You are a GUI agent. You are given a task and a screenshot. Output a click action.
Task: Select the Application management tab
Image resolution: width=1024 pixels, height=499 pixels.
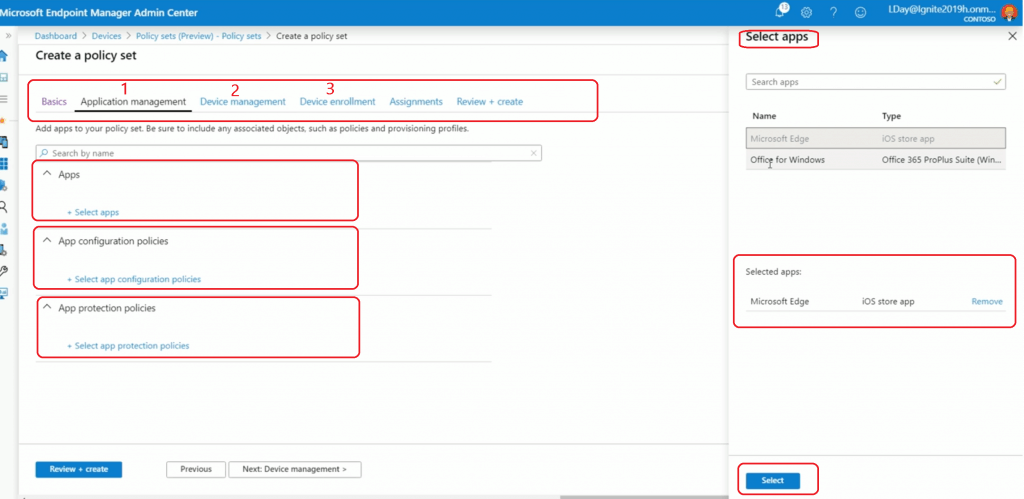(133, 101)
